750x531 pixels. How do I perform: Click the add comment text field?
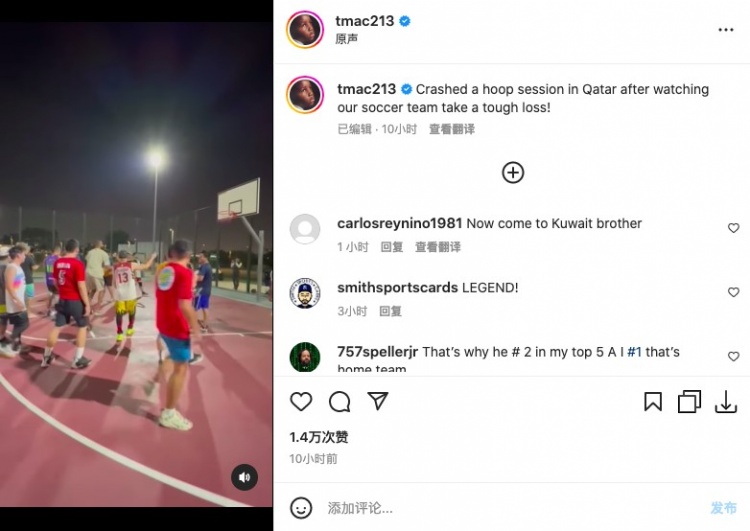tap(512, 508)
